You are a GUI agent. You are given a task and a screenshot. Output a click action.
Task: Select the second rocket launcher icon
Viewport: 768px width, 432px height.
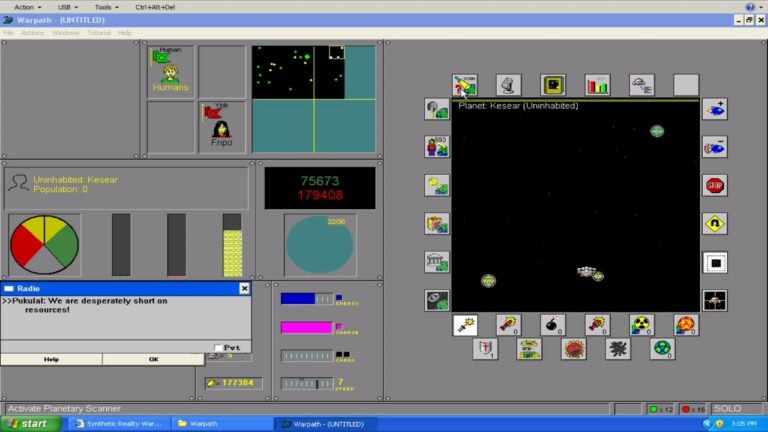tap(508, 325)
